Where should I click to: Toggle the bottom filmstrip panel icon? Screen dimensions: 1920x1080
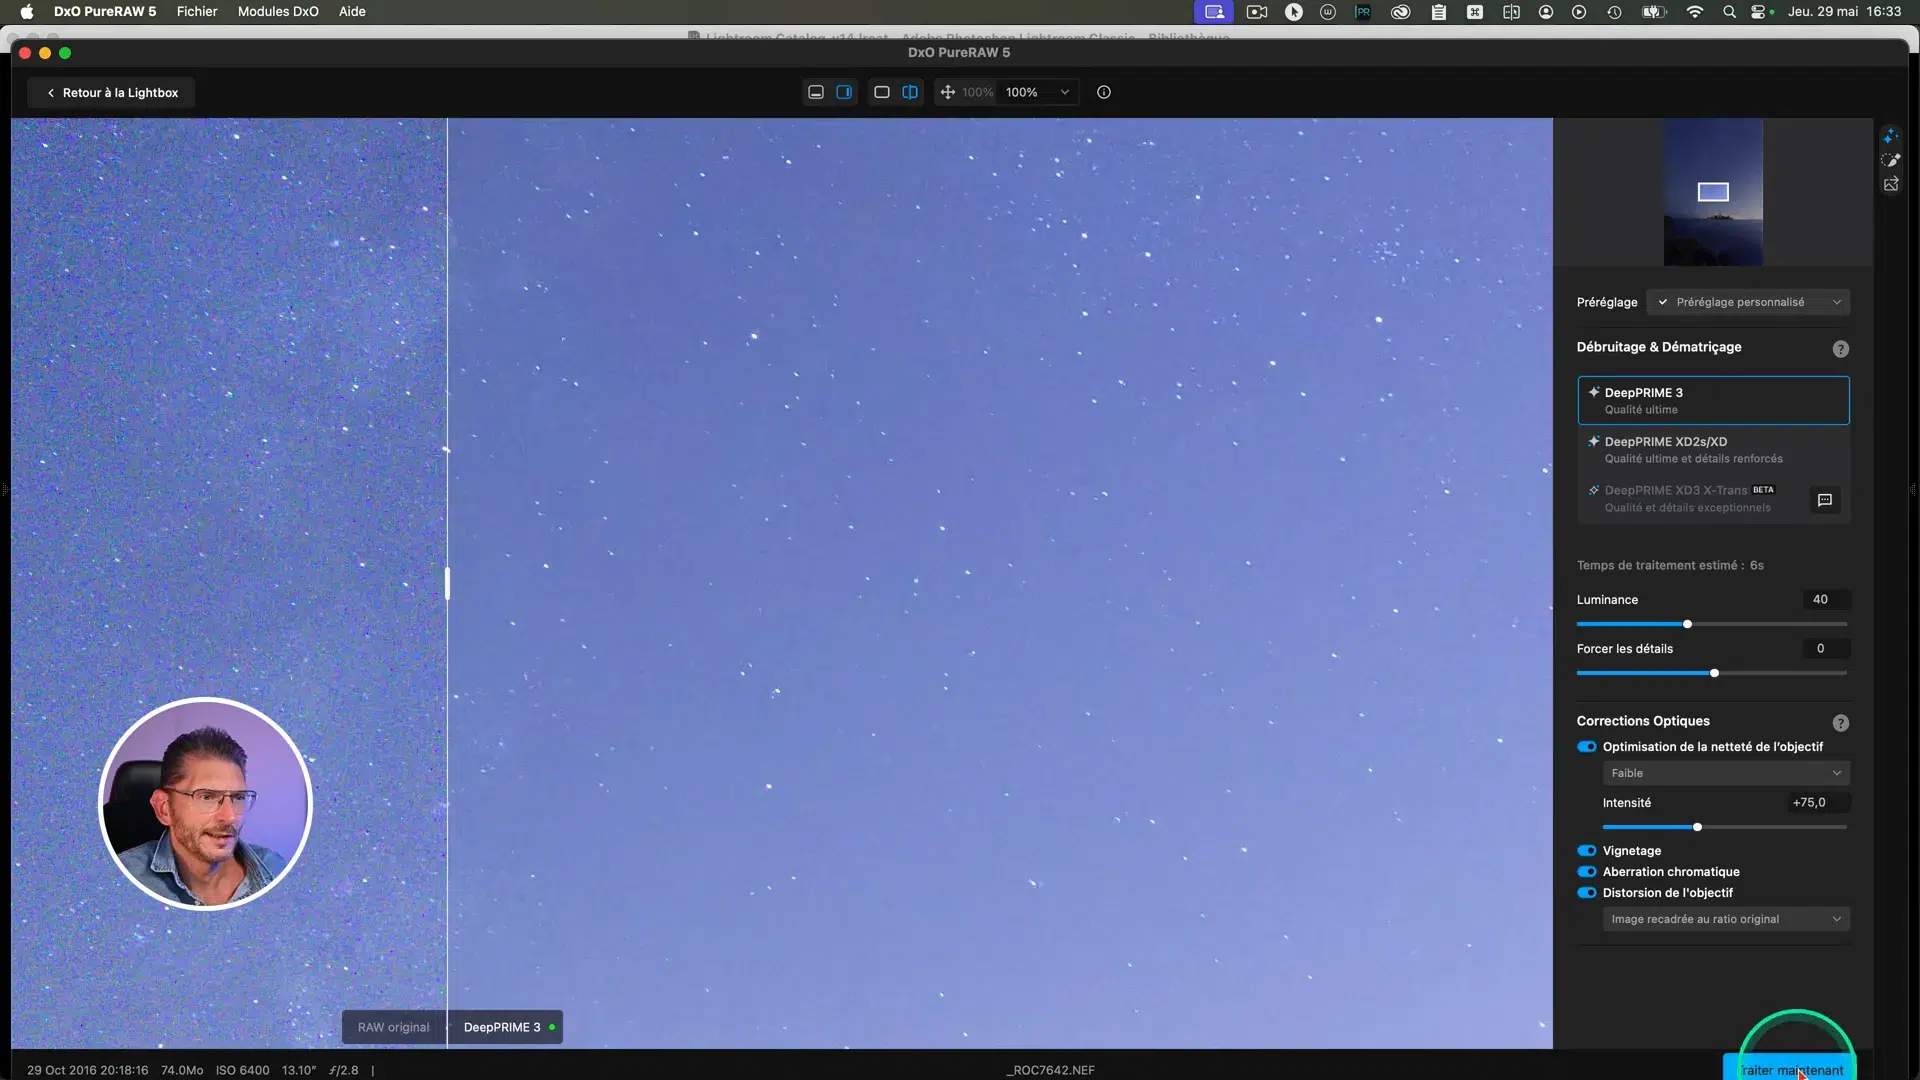point(816,92)
